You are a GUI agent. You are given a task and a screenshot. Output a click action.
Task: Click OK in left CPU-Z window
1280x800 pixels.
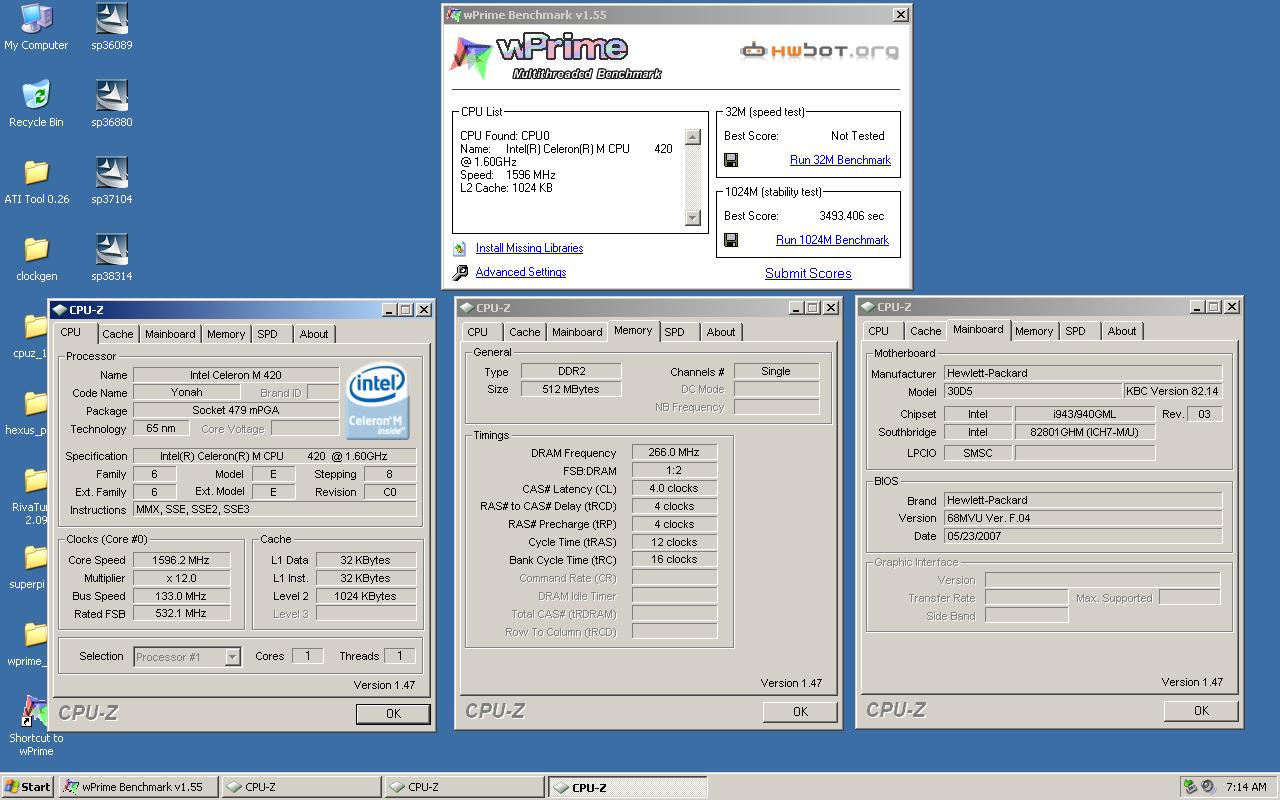coord(393,713)
